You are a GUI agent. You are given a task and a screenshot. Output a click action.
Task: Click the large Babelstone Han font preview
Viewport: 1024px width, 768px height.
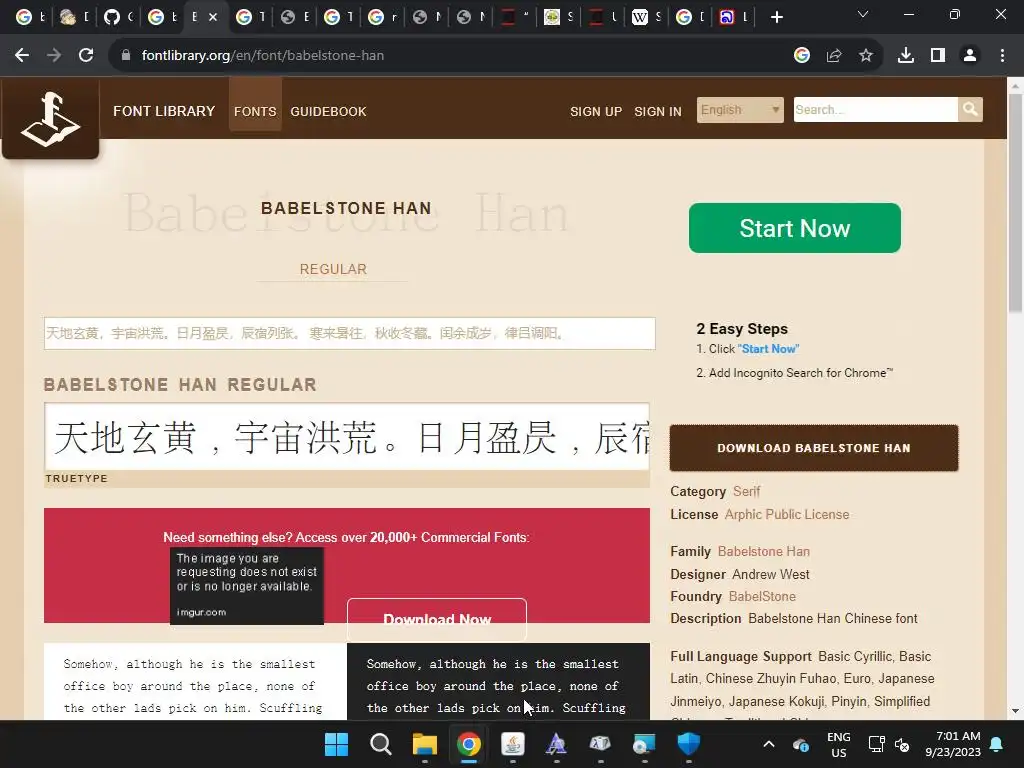pos(347,437)
